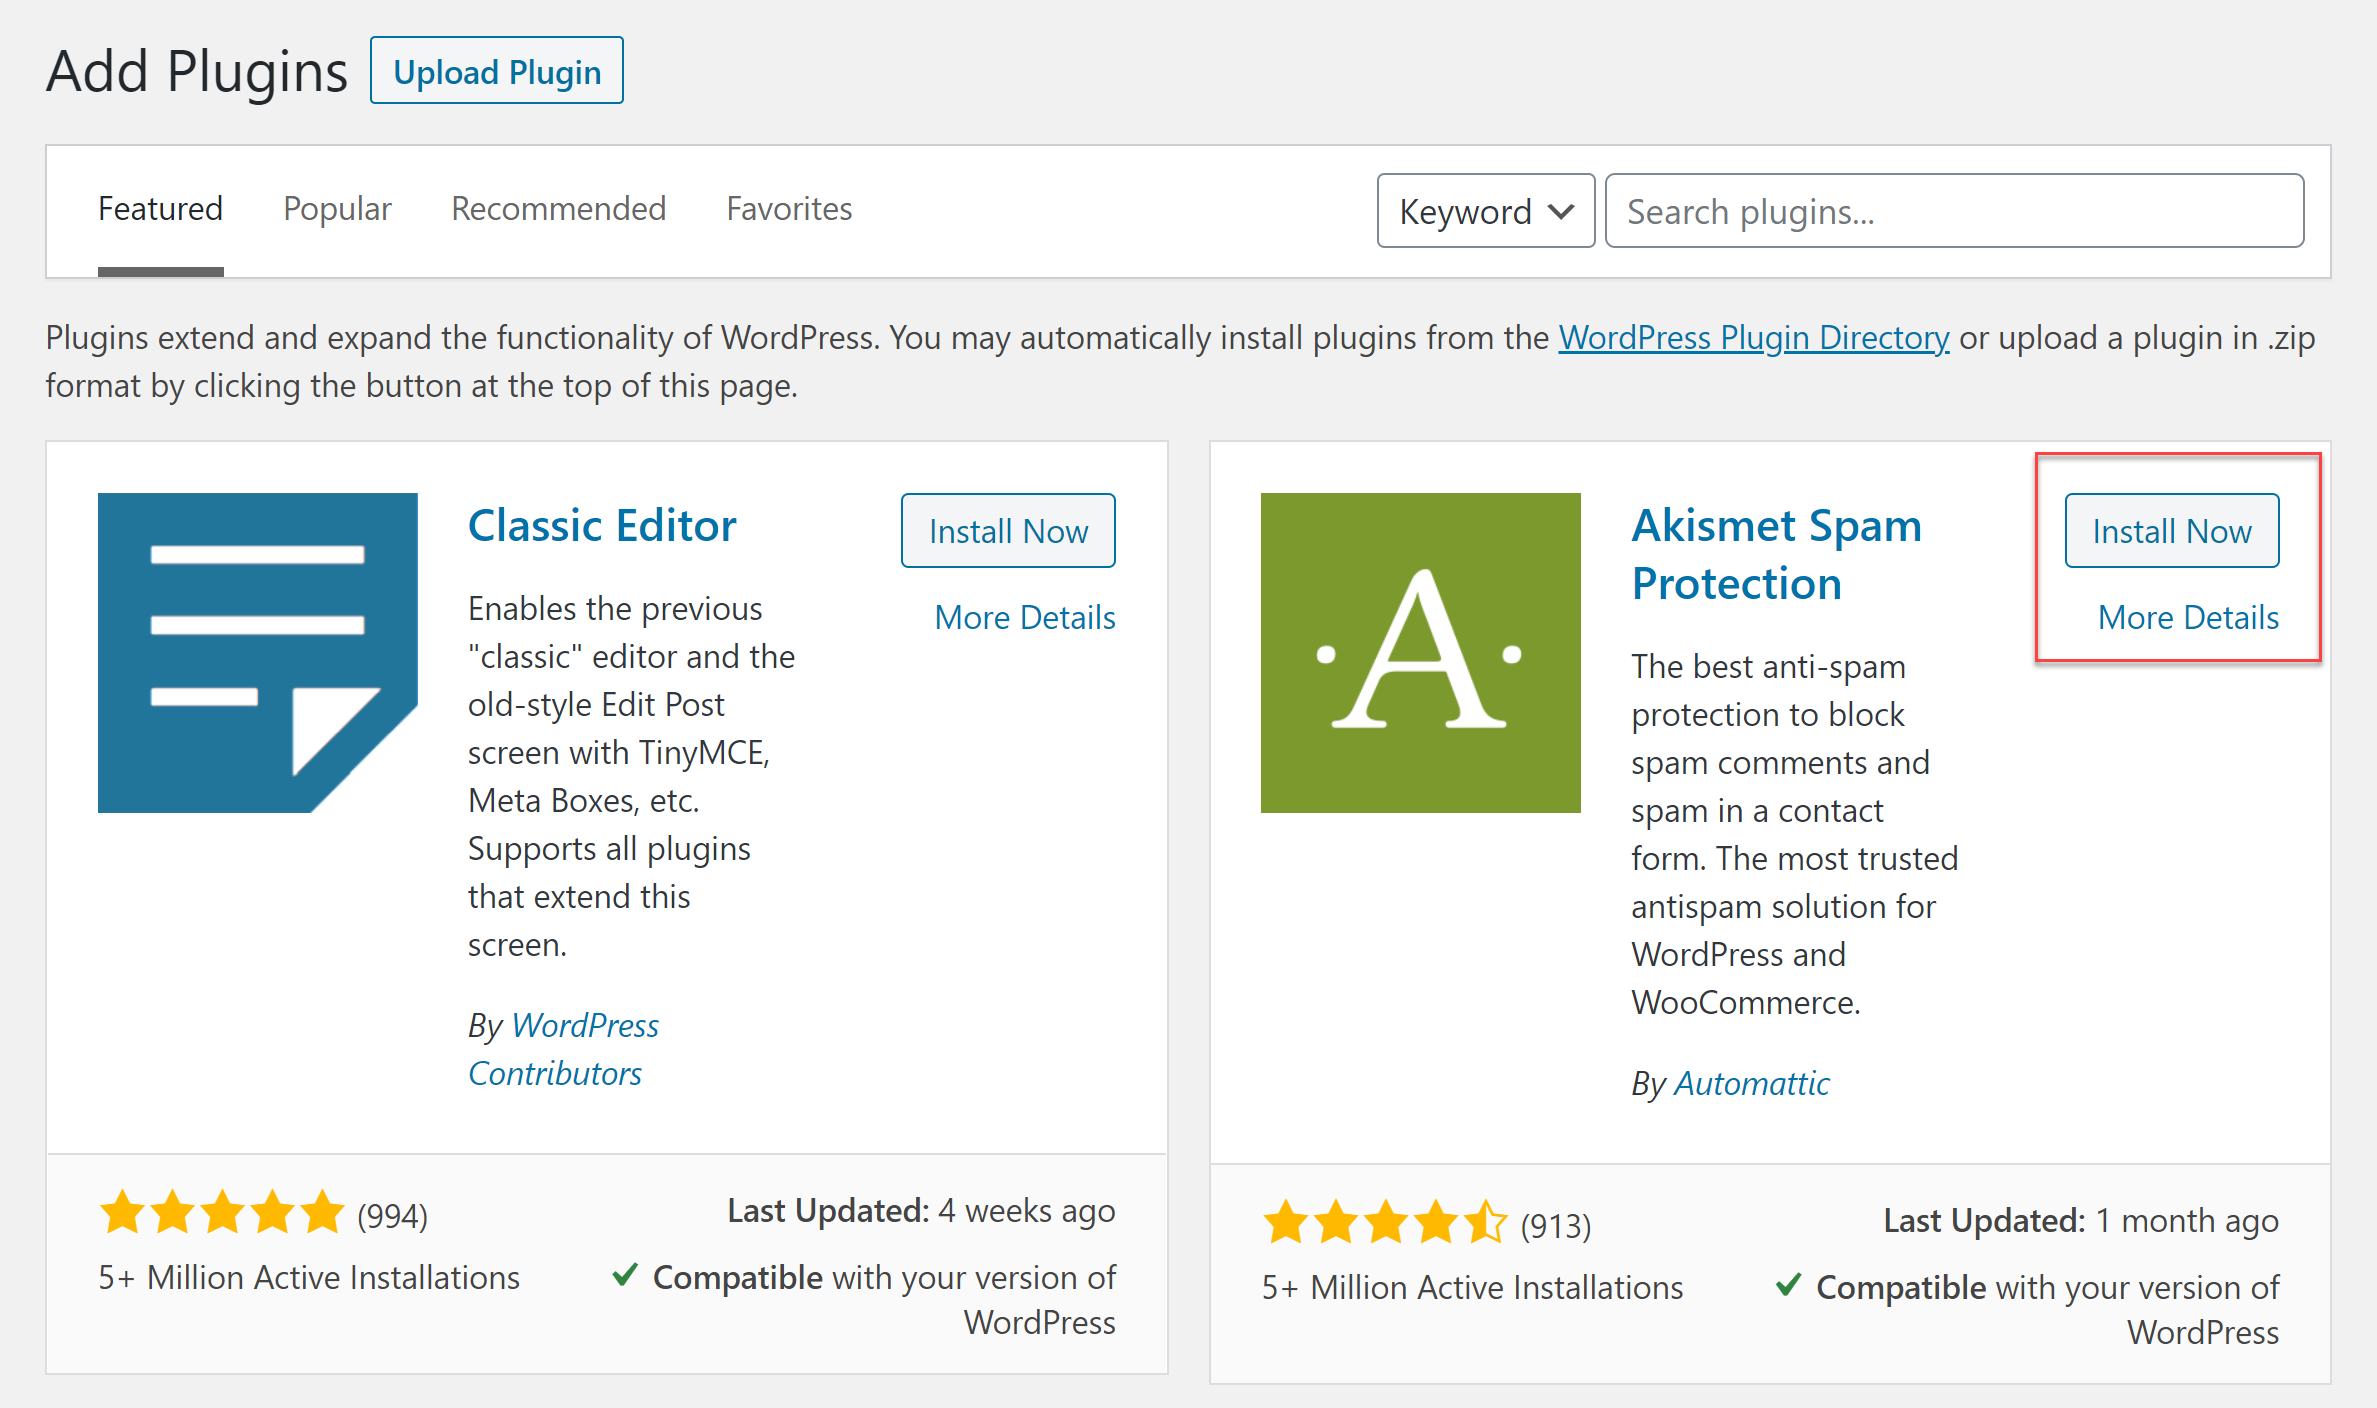Open the Classic Editor title link
This screenshot has height=1408, width=2377.
click(602, 526)
